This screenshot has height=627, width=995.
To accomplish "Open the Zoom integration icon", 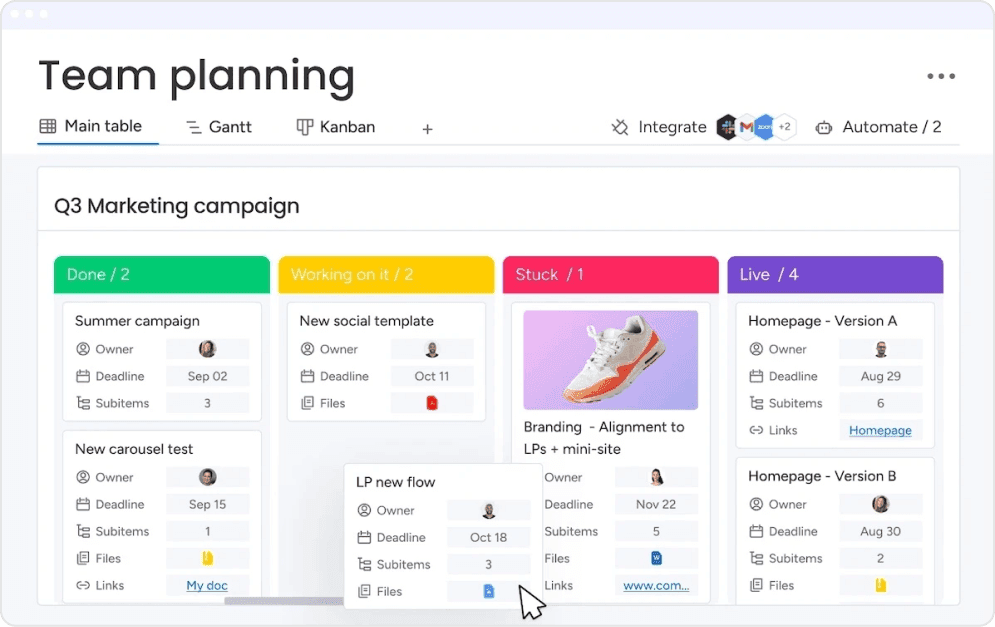I will point(766,126).
